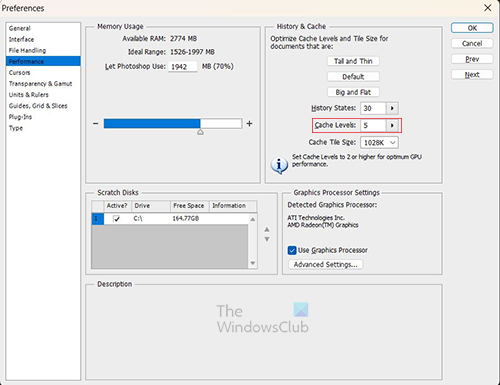Uncheck the Active checkbox for drive C:\
The height and width of the screenshot is (385, 500).
click(116, 219)
